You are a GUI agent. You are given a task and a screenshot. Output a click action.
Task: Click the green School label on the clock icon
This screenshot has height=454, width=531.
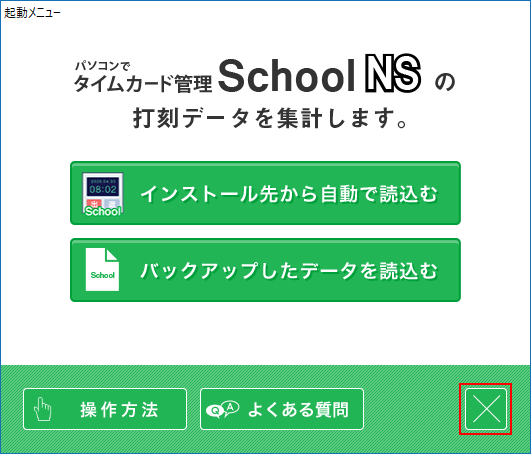tap(103, 211)
